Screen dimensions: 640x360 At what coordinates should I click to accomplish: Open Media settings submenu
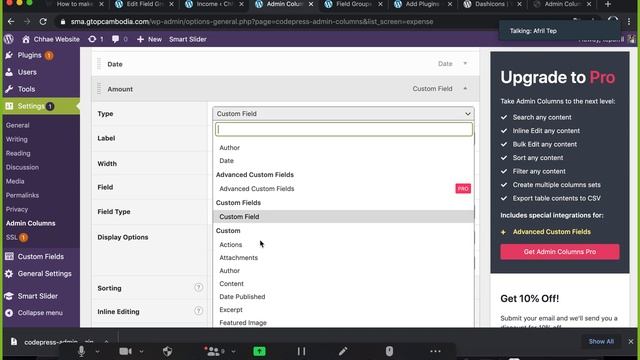coord(15,181)
